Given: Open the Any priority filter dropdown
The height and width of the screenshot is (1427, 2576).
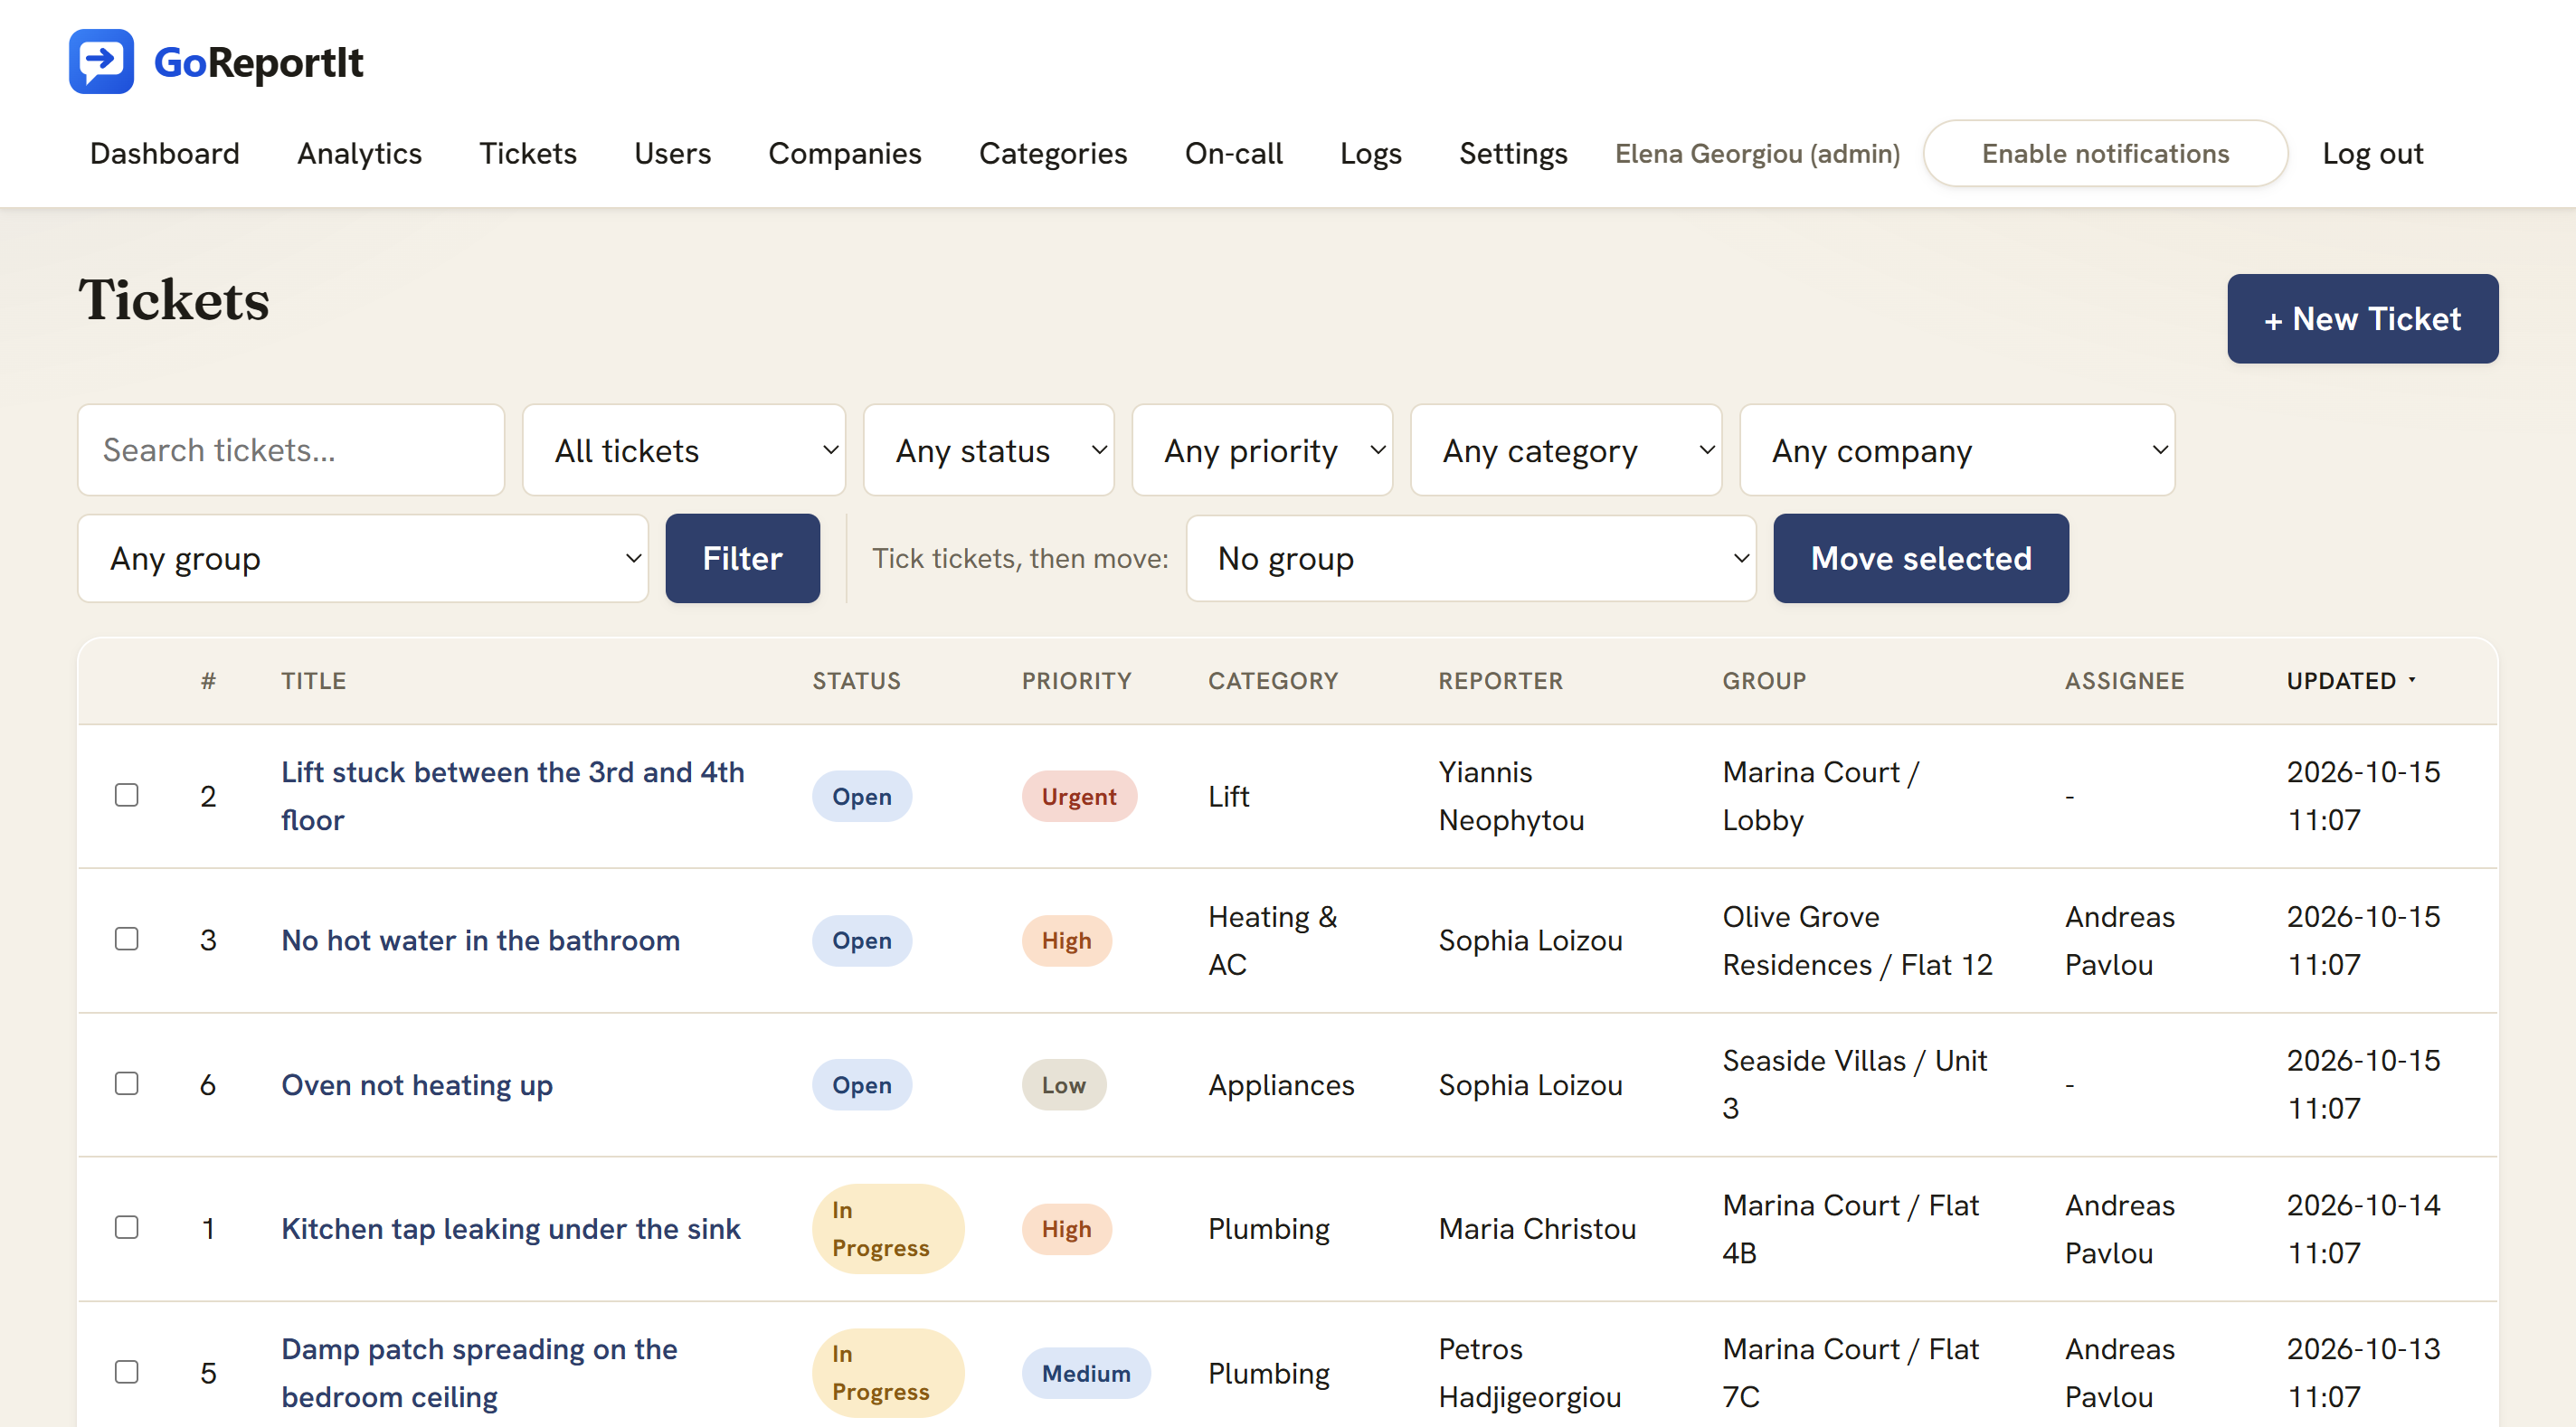Looking at the screenshot, I should (x=1262, y=450).
